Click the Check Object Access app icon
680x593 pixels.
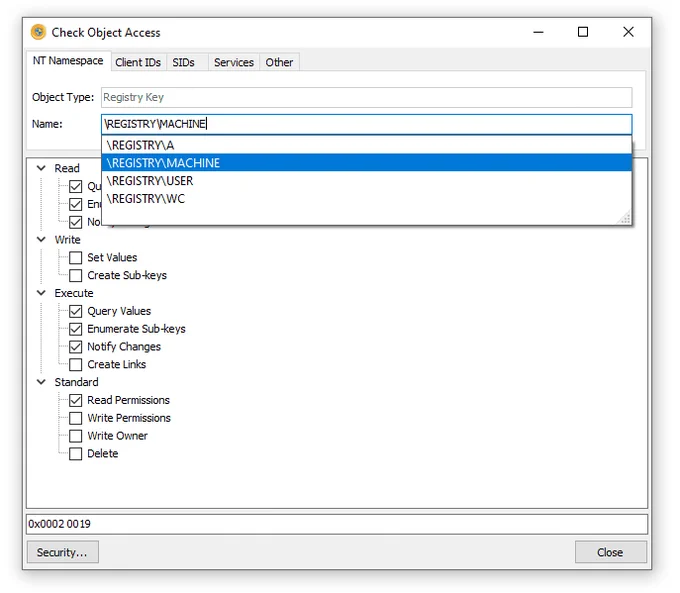click(39, 32)
